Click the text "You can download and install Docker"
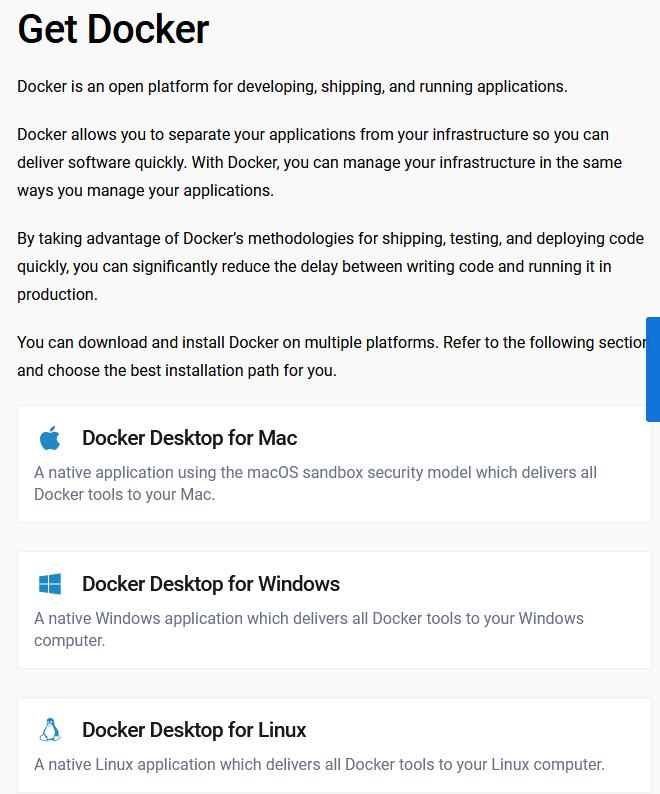The width and height of the screenshot is (660, 794). click(x=148, y=342)
